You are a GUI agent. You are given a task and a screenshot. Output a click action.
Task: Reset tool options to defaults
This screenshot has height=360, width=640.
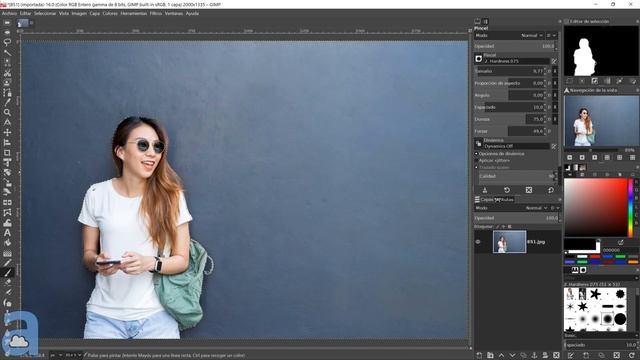tap(551, 190)
